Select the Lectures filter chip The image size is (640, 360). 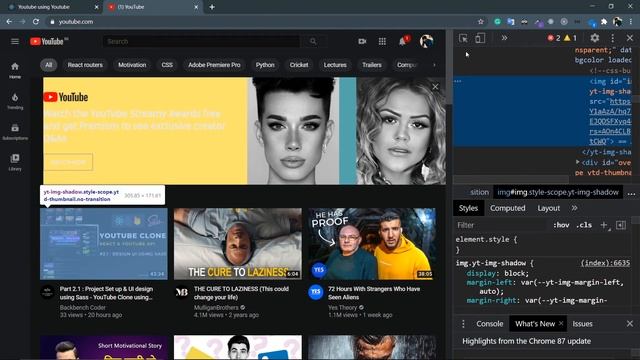tap(335, 65)
